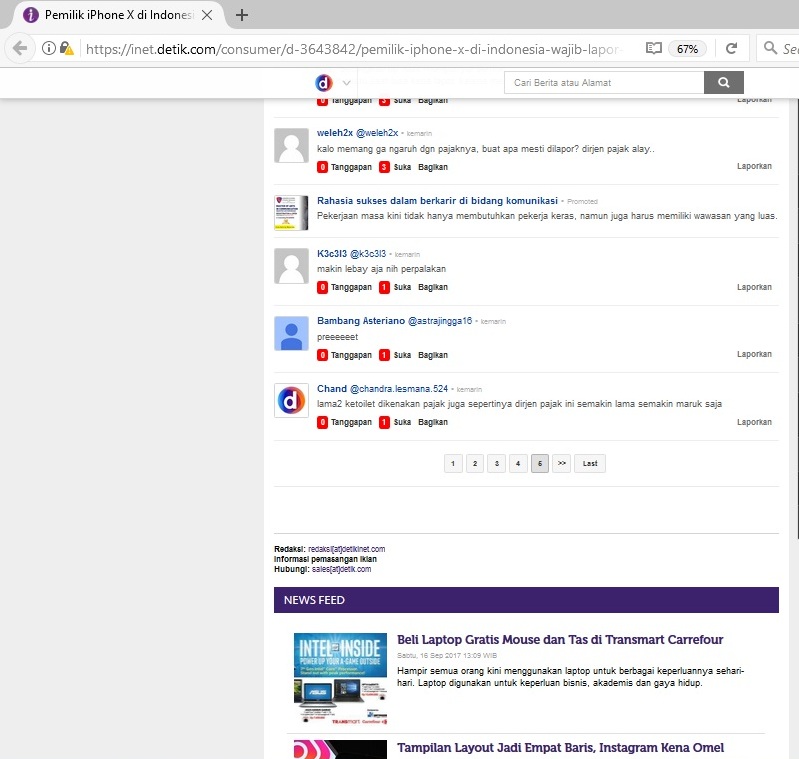Reload the page with the refresh icon

(x=731, y=48)
